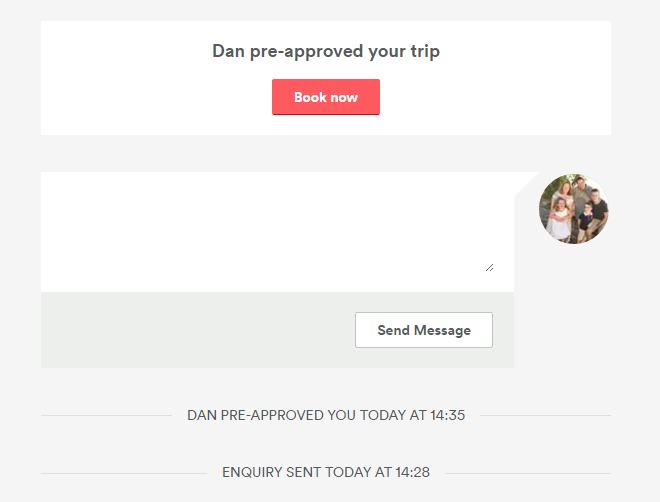The image size is (660, 502).
Task: Focus the empty message text area
Action: (270, 228)
